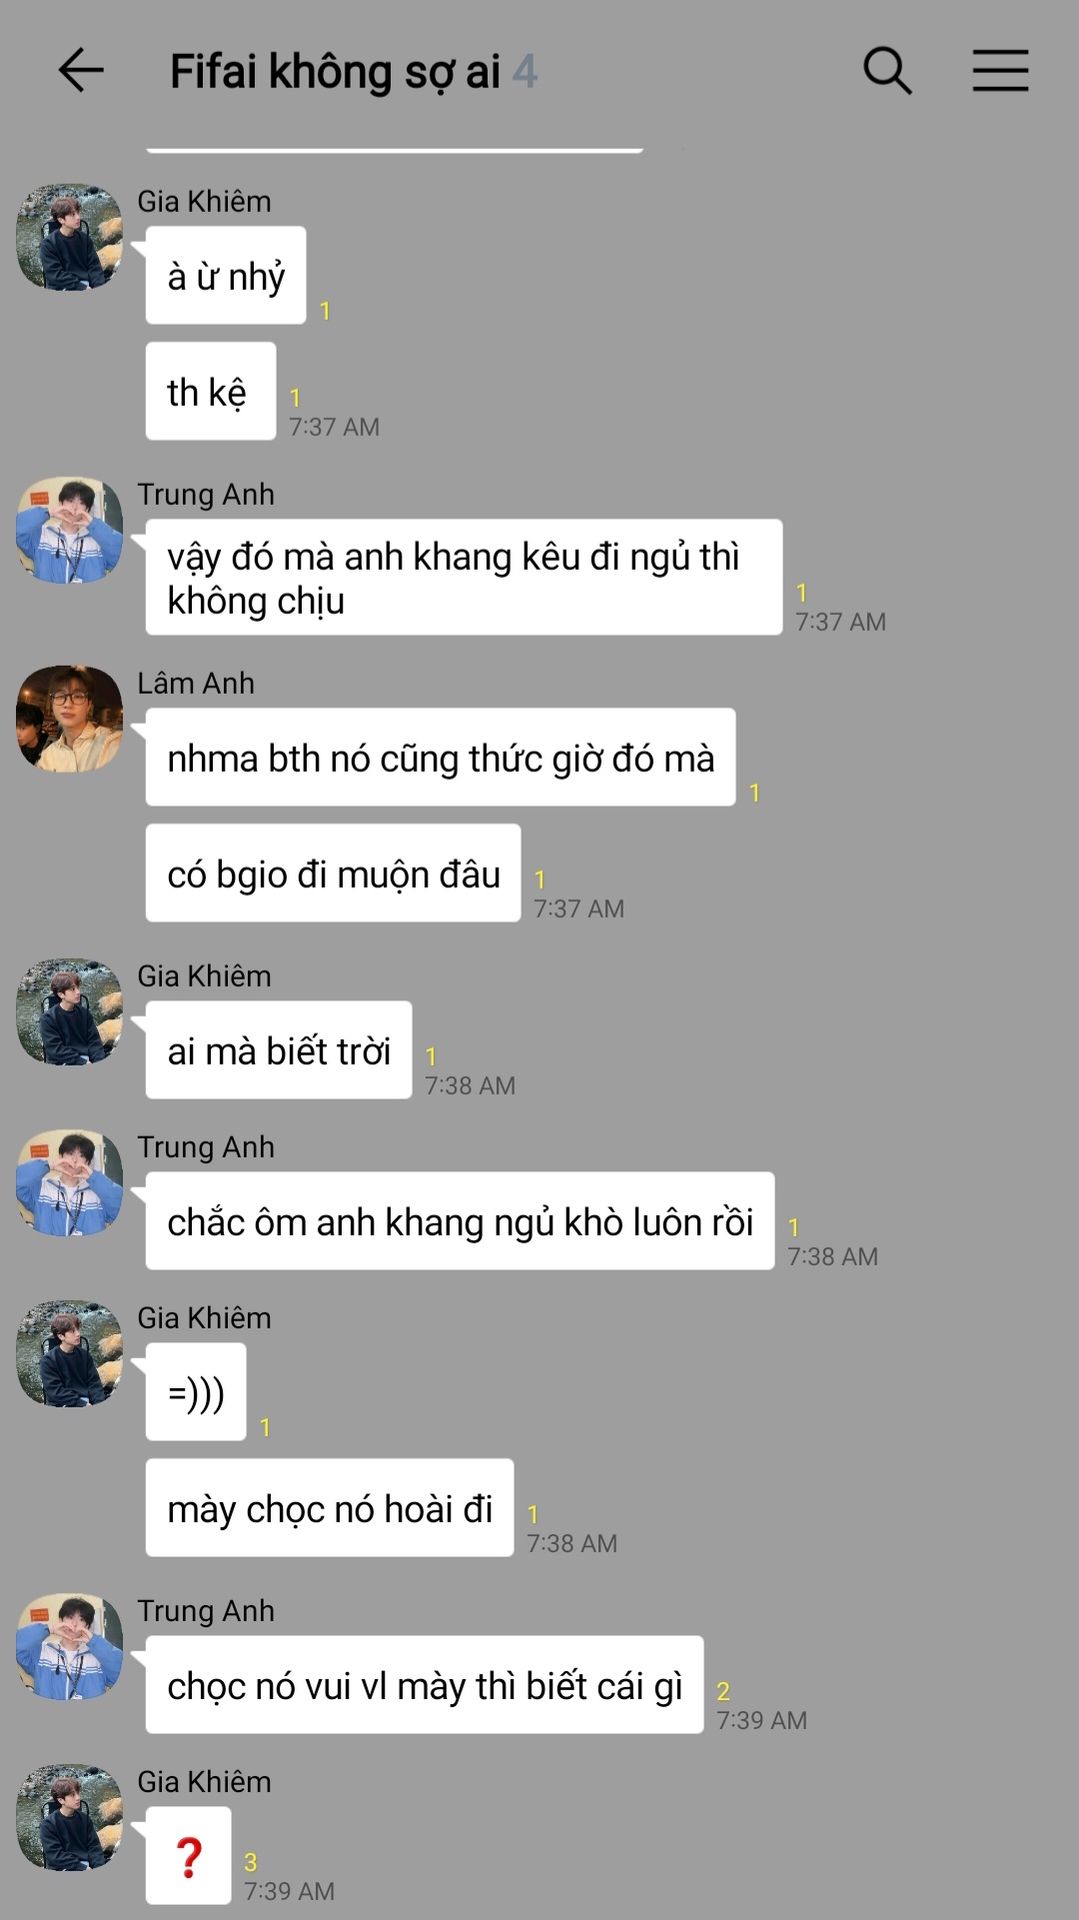Open chat search with magnifier icon

(x=887, y=70)
